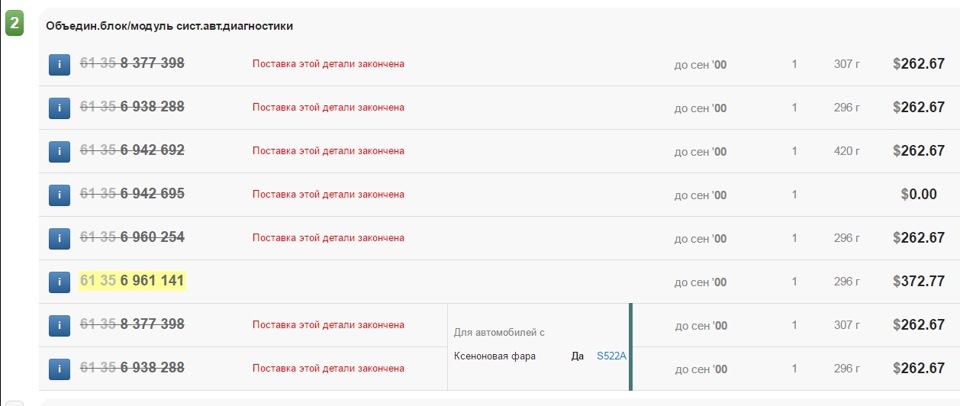Show info for bottom 6 938 288 row
Screen dimensions: 960x406
[59, 369]
